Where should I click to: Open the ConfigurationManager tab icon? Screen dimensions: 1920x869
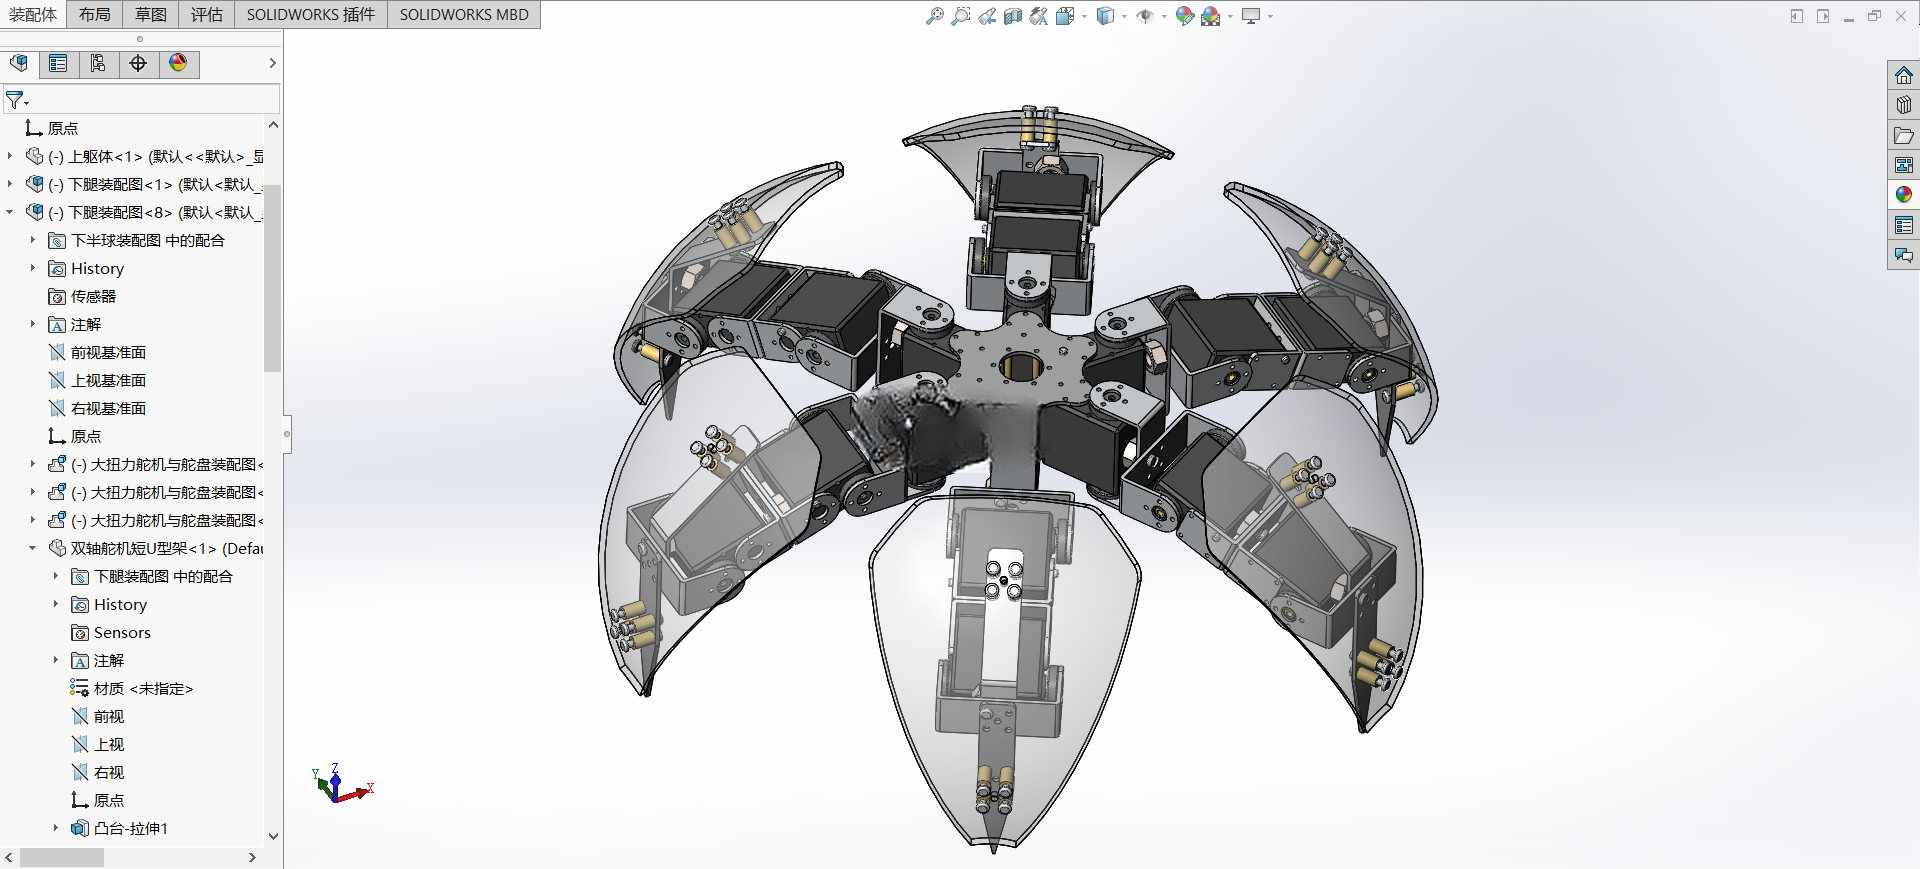point(98,64)
